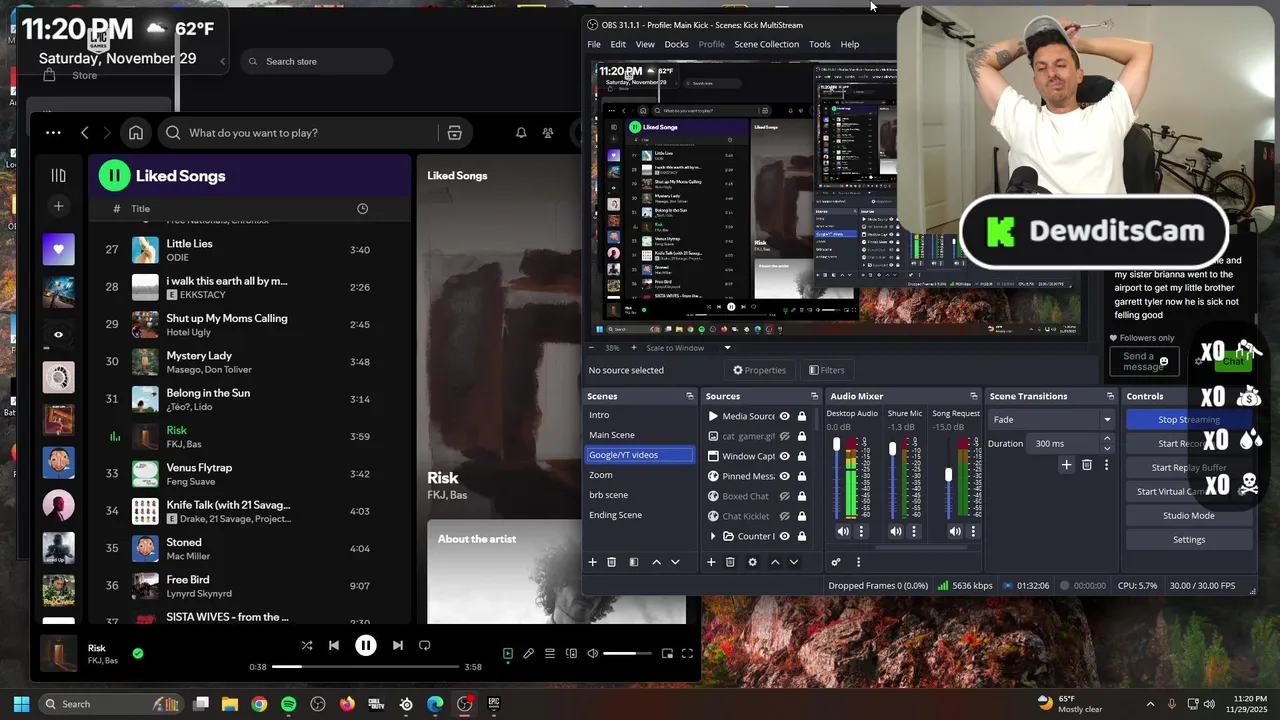Screen dimensions: 1280x720
Task: Open Shure Mic three-dot options
Action: click(913, 532)
